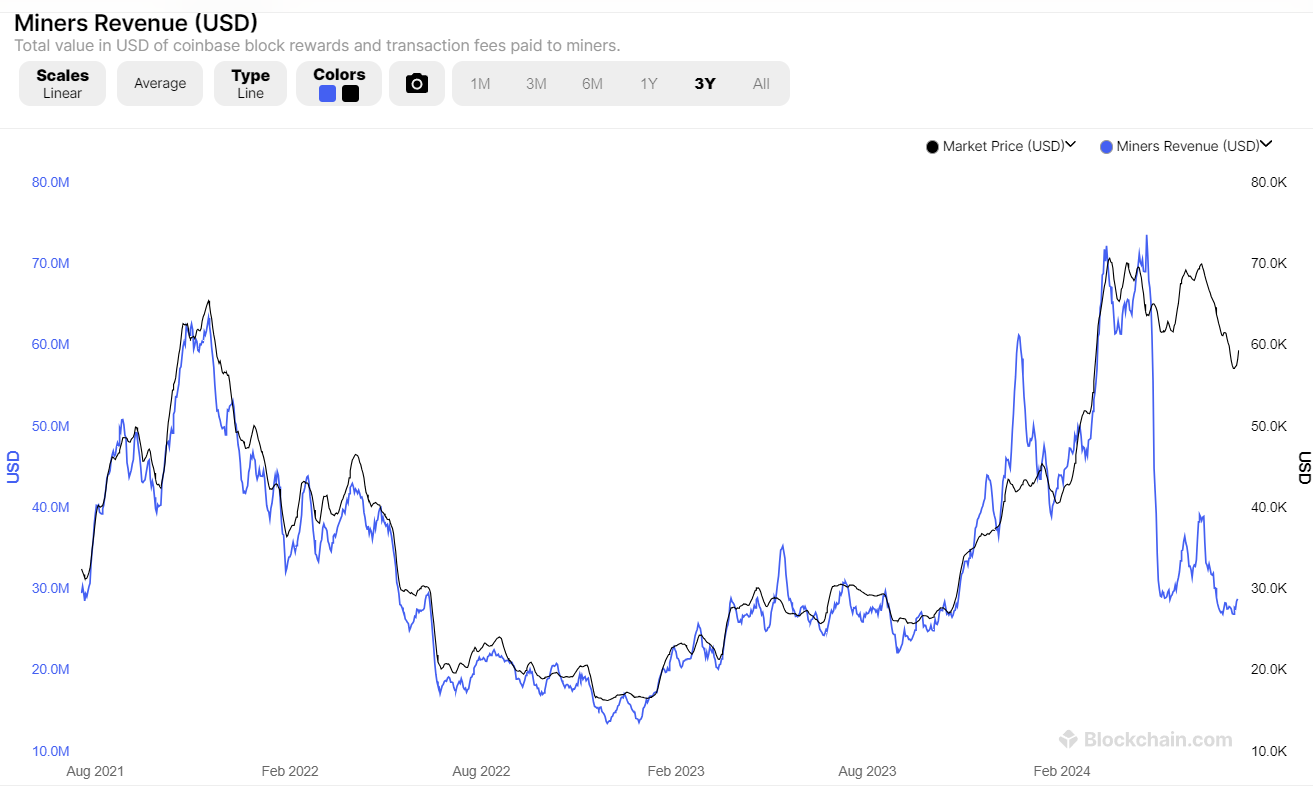Viewport: 1313px width, 788px height.
Task: Click the 80.0M left axis value
Action: pos(51,182)
